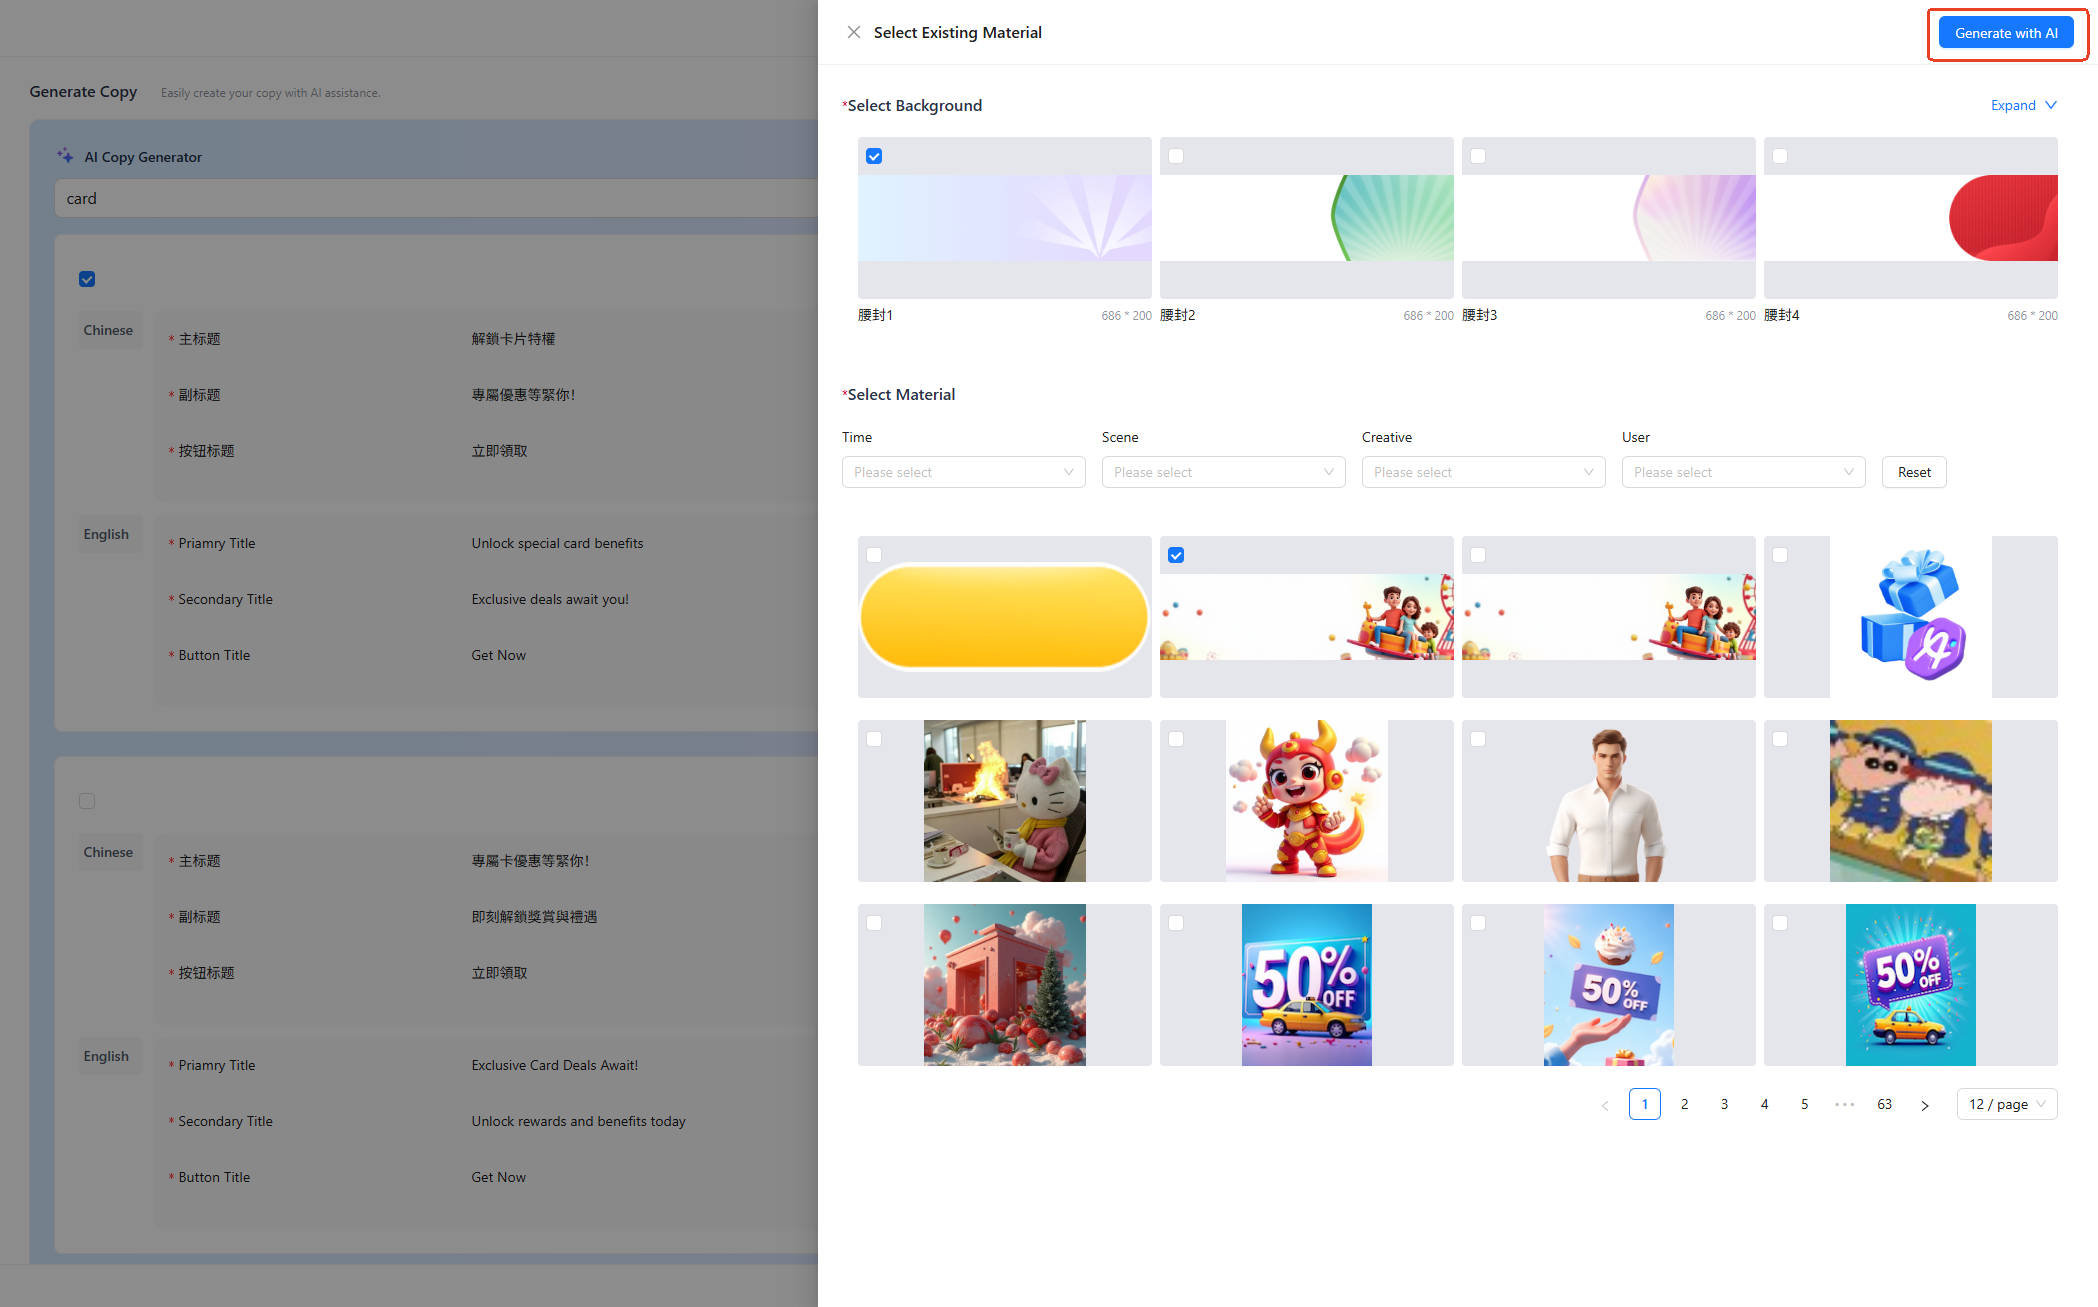Jump to last page 63
This screenshot has width=2098, height=1307.
click(x=1884, y=1104)
